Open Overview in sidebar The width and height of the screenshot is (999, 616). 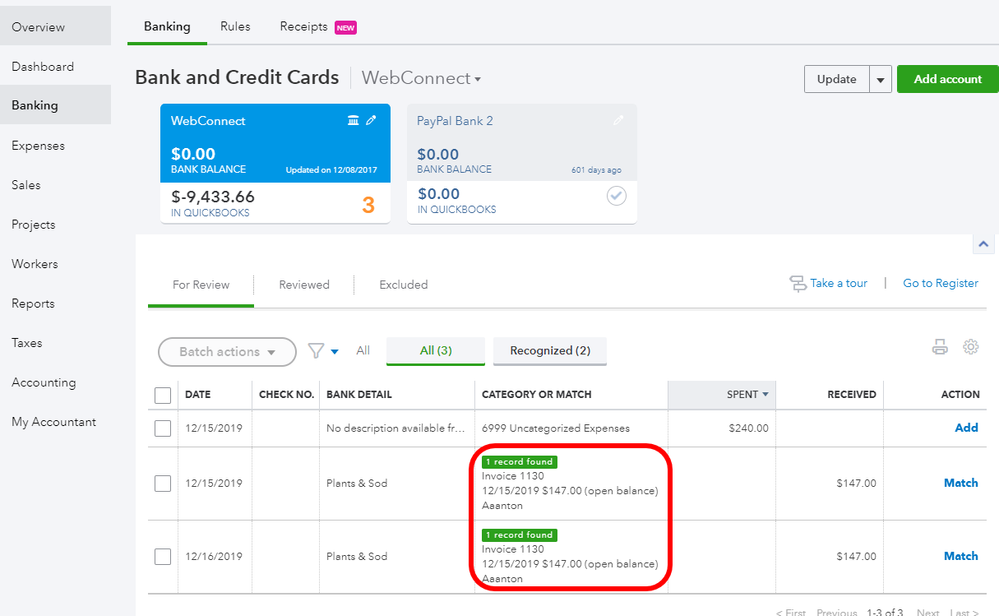(x=55, y=27)
